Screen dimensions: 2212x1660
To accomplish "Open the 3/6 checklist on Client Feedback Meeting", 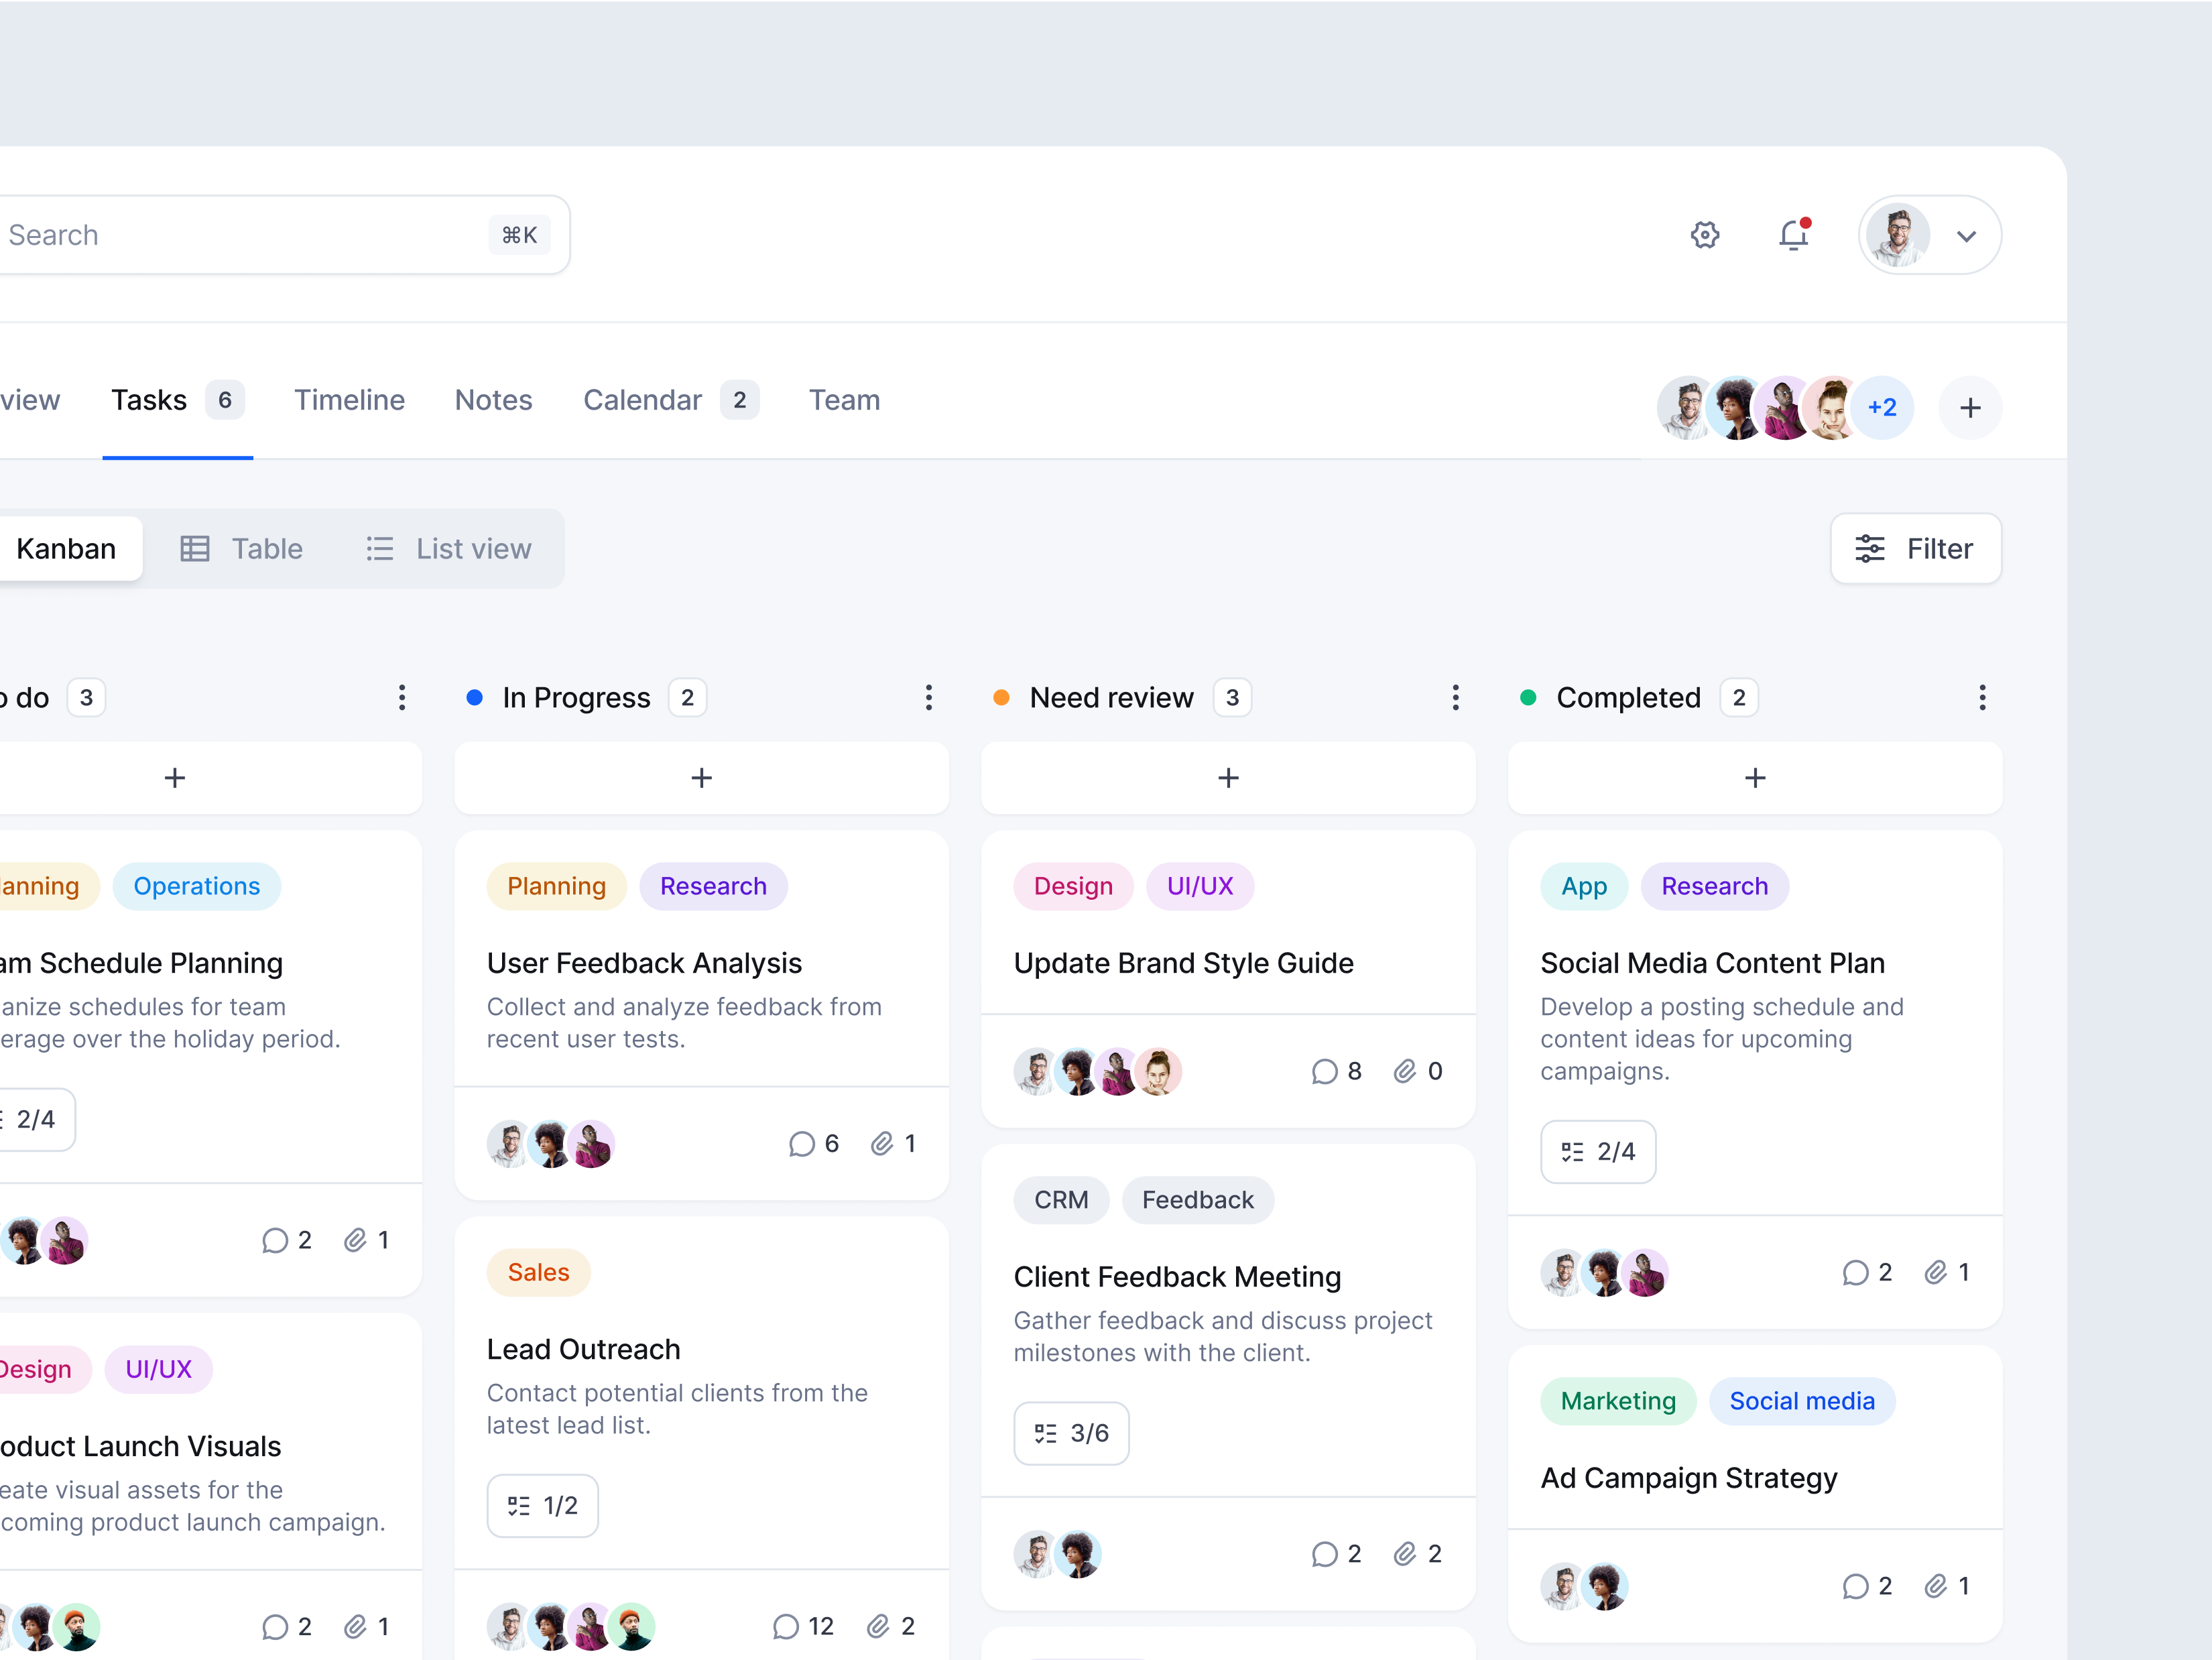I will coord(1071,1433).
